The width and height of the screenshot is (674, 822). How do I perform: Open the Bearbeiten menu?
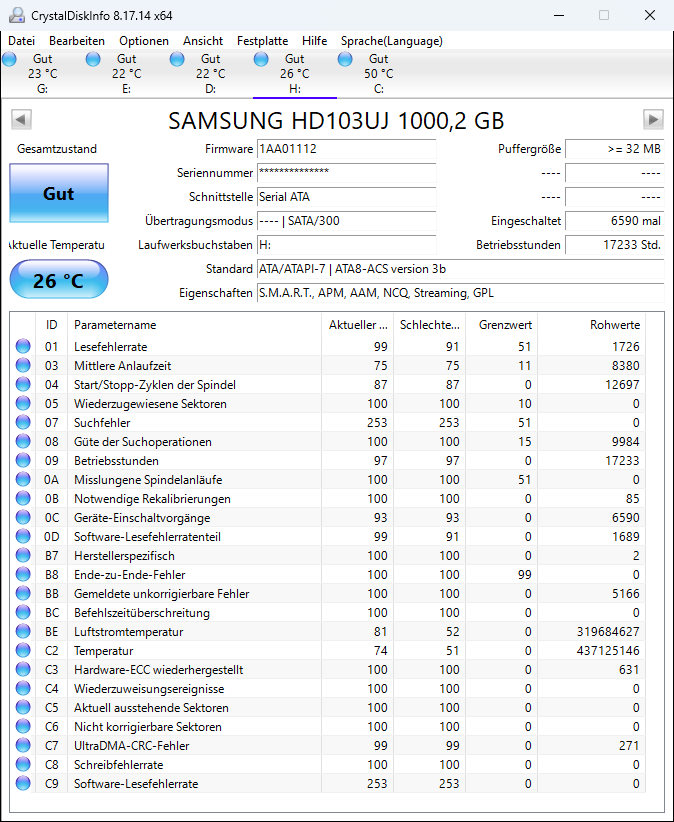click(77, 41)
